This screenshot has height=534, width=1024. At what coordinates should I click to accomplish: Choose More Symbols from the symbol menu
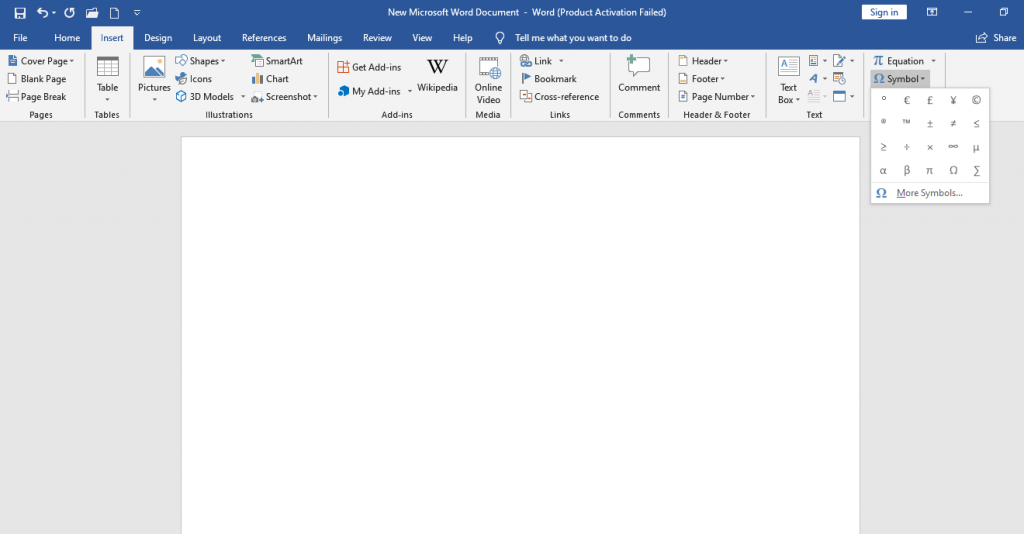[929, 193]
